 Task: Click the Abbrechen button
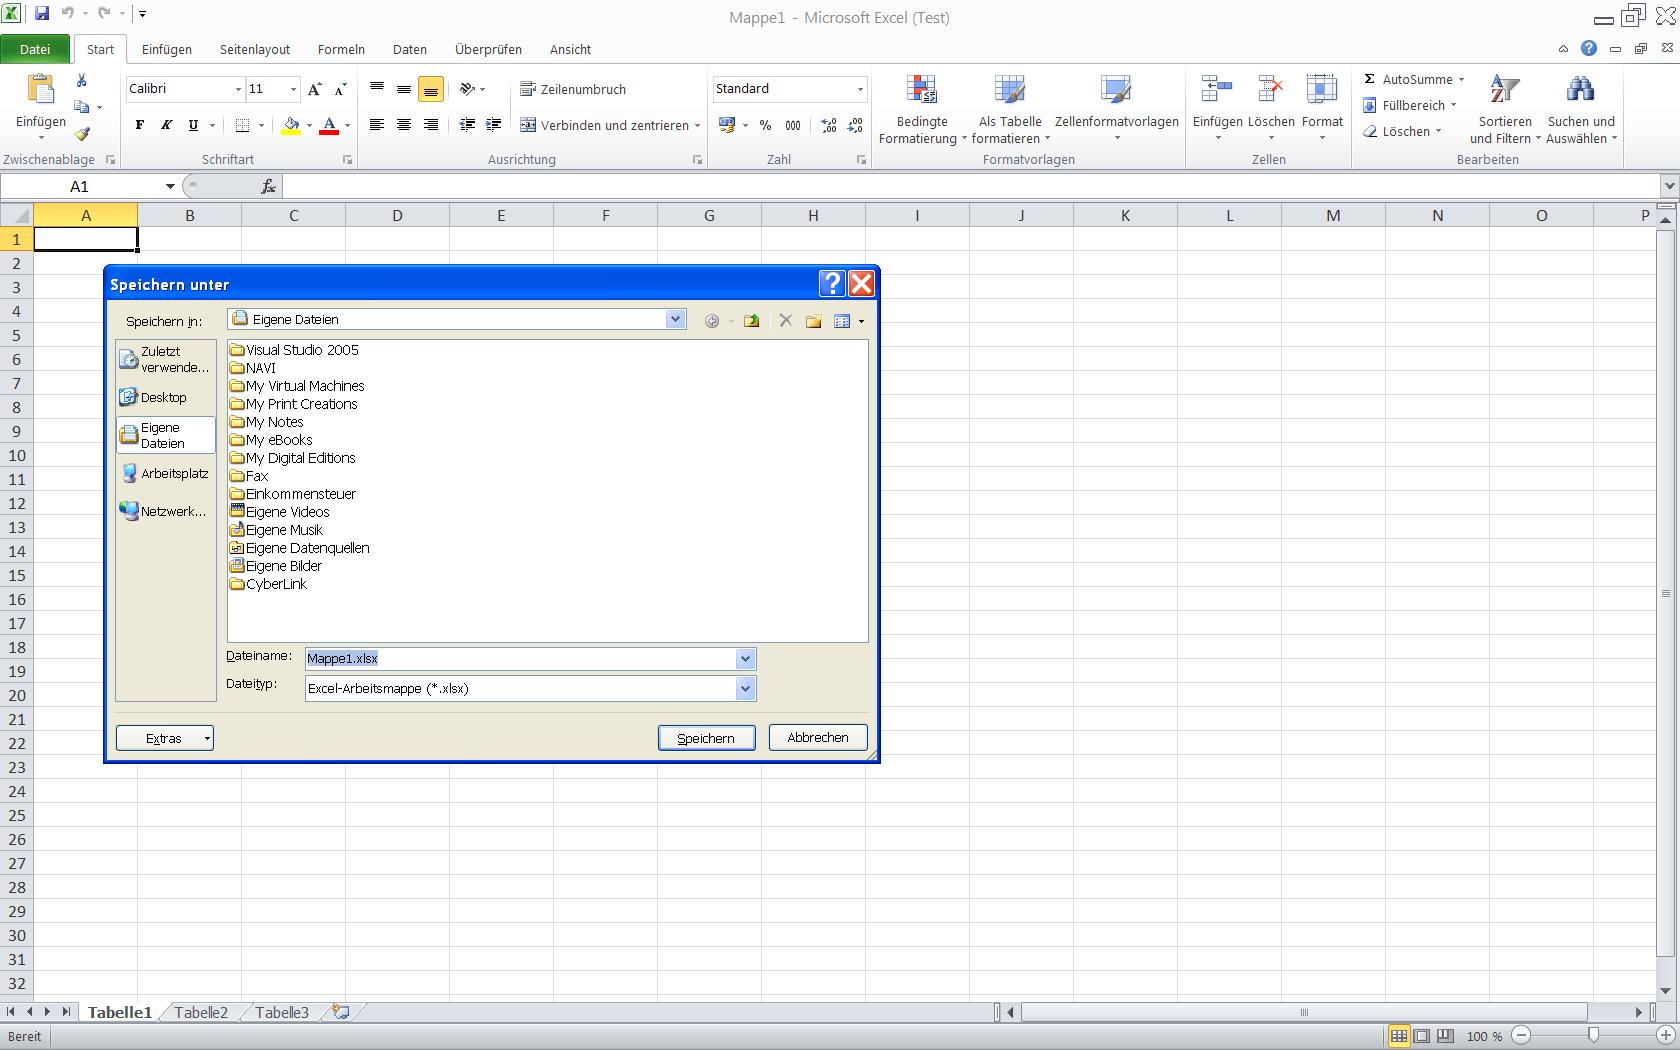click(818, 737)
